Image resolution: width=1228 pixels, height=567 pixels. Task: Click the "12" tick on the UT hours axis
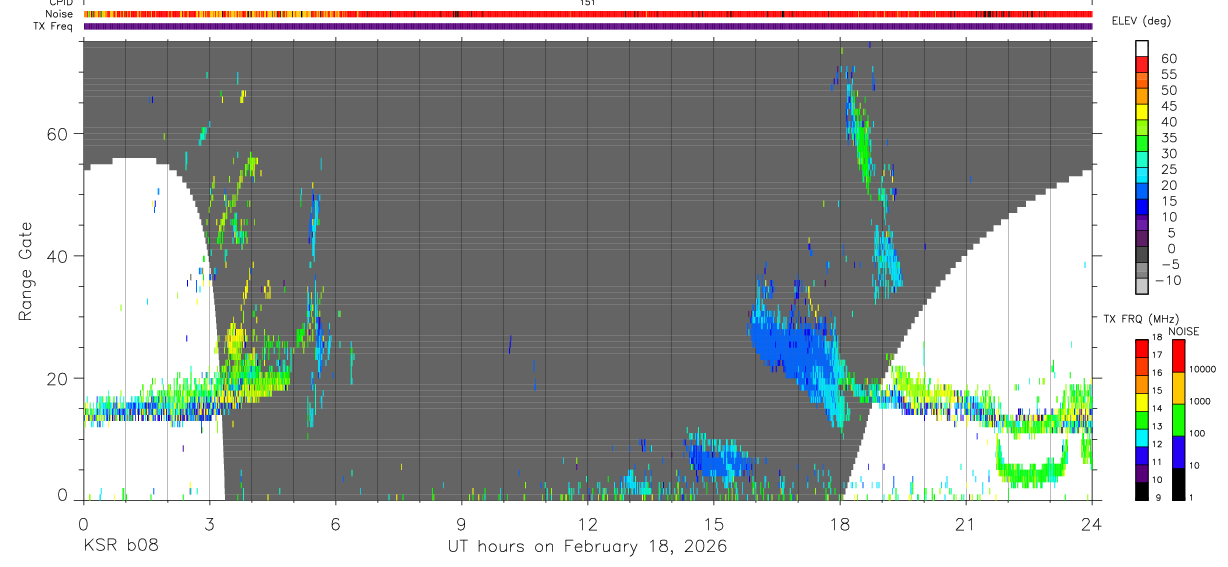coord(587,524)
